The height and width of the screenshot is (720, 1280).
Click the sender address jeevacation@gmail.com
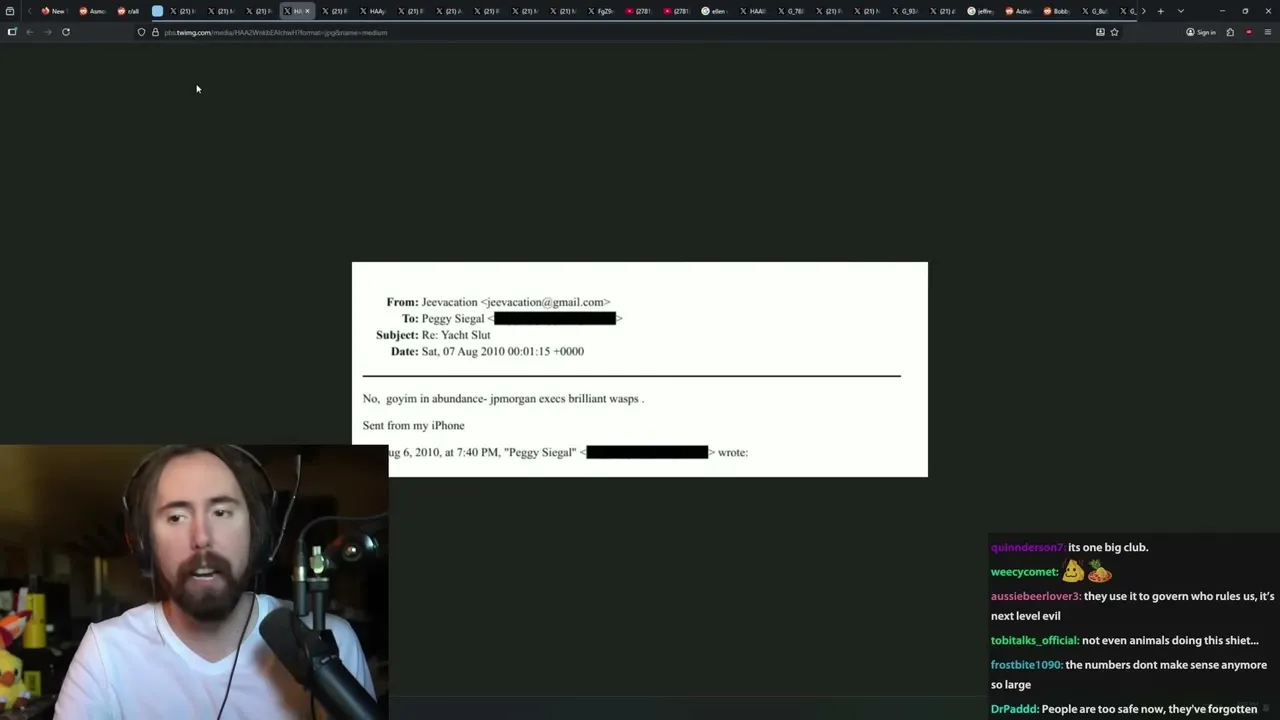click(545, 302)
